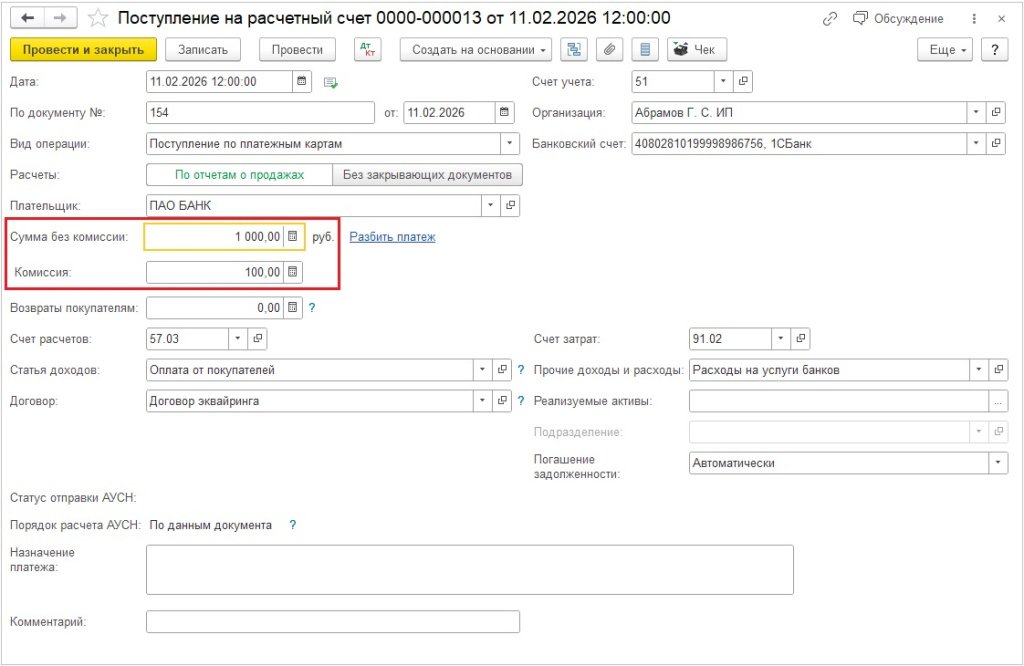The width and height of the screenshot is (1024, 666).
Task: Click the star icon to add to favorites
Action: pyautogui.click(x=98, y=18)
